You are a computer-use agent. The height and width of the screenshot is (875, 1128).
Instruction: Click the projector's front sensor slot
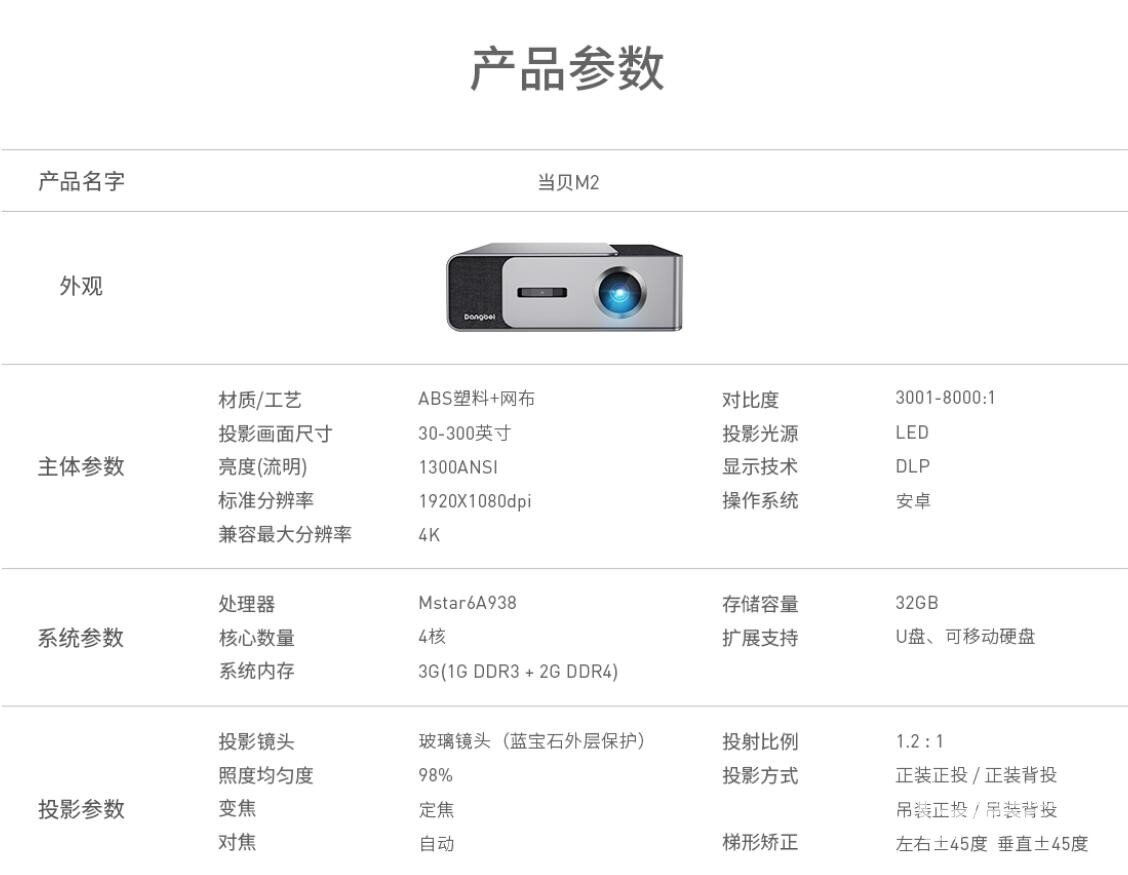[542, 292]
